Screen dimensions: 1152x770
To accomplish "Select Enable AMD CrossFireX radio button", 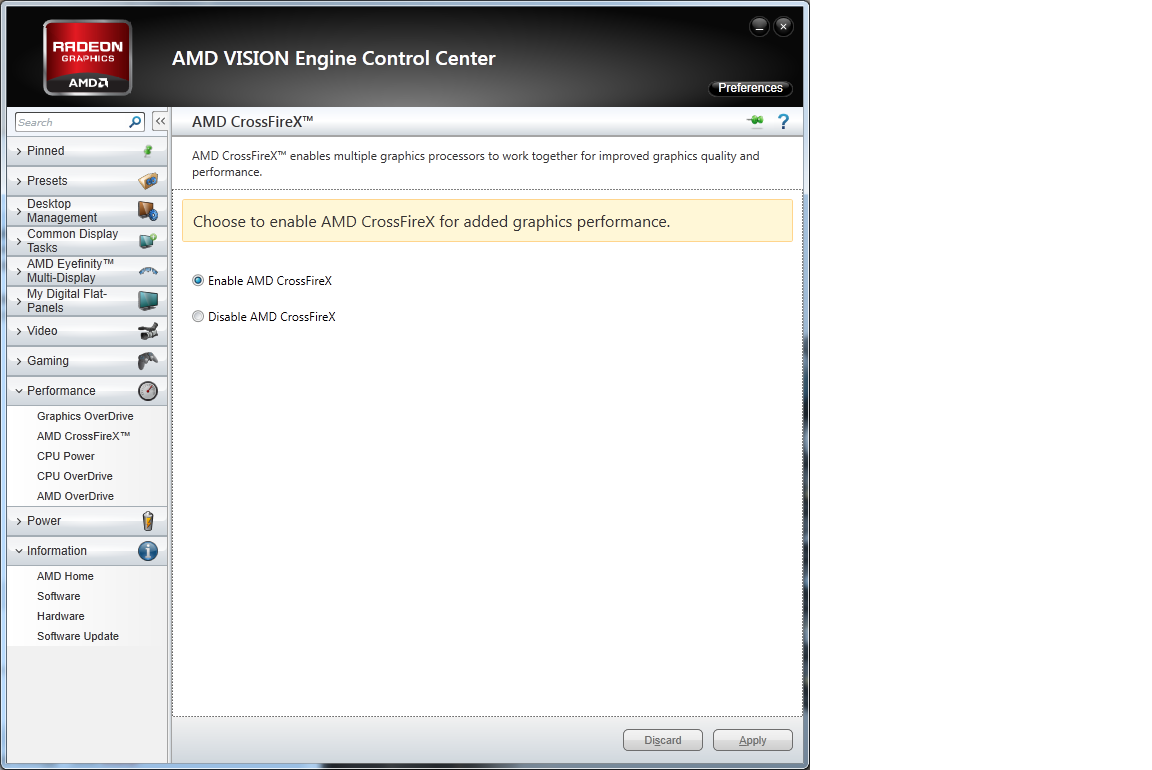I will click(198, 281).
